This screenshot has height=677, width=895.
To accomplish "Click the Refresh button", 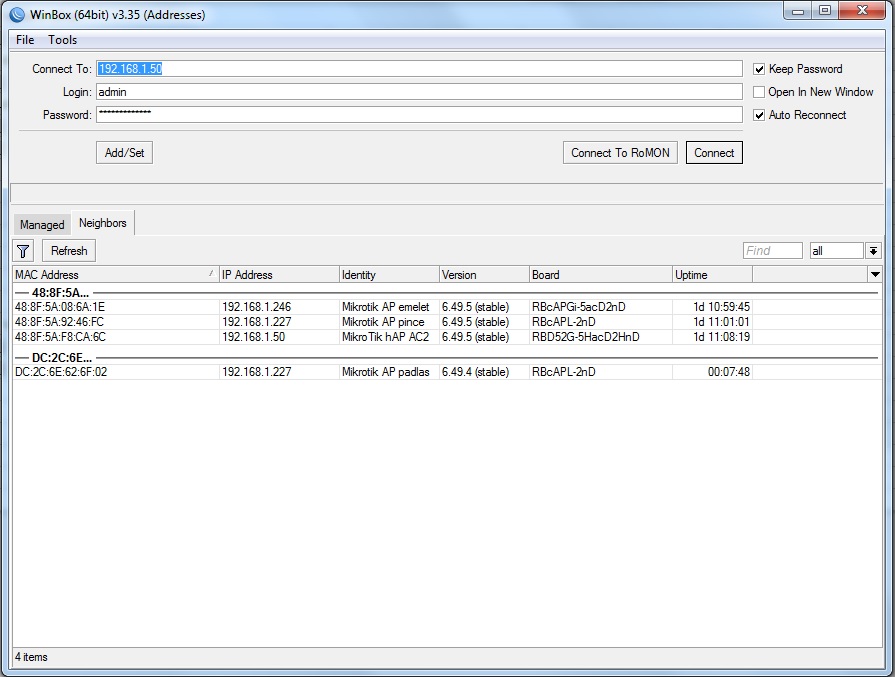I will (69, 251).
